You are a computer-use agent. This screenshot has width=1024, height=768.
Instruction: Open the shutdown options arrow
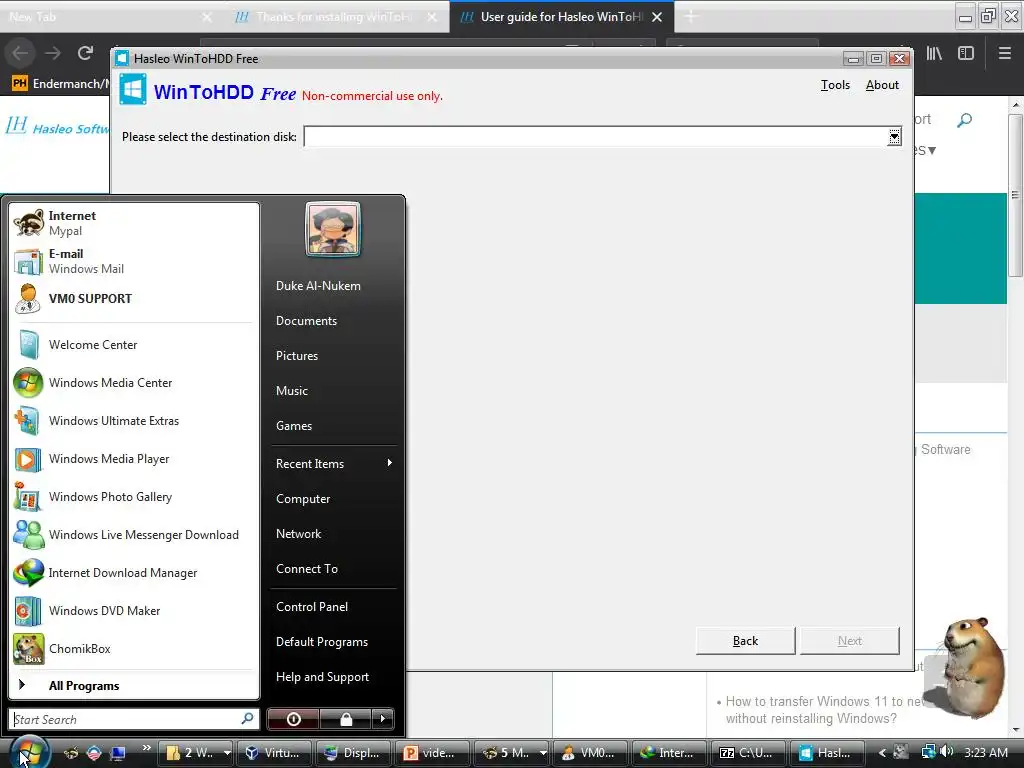tap(383, 719)
